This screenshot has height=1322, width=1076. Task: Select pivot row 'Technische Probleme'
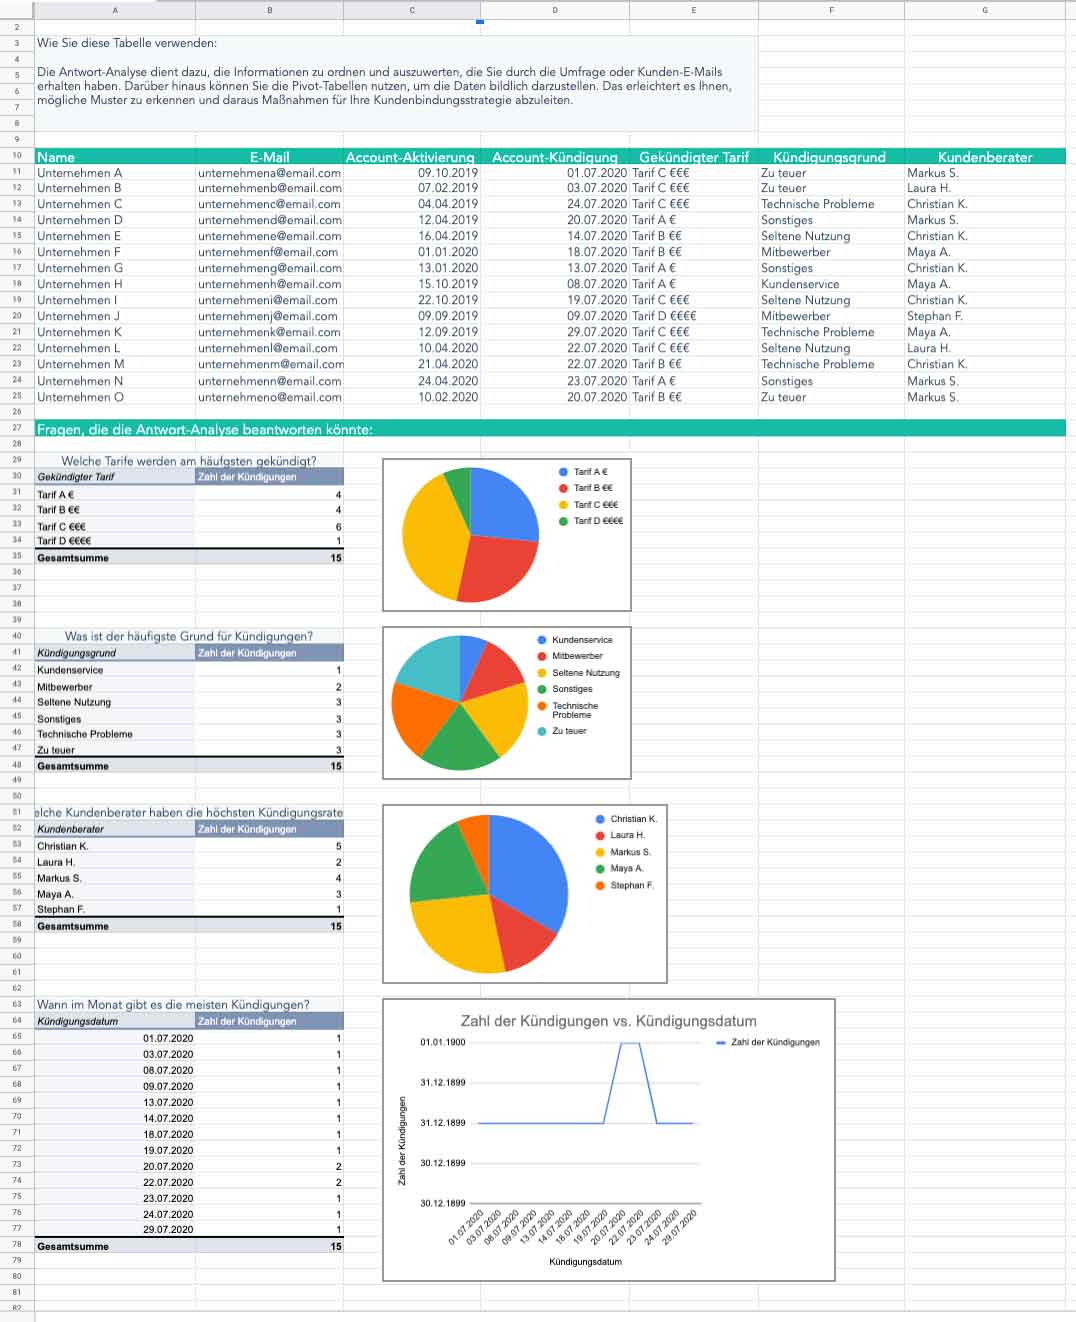[x=115, y=734]
